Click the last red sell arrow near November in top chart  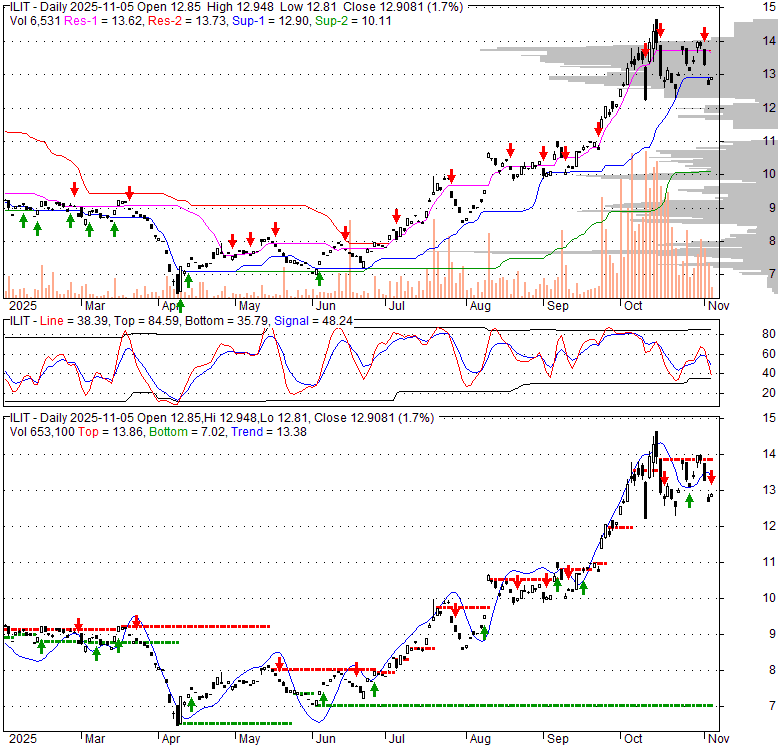(704, 34)
